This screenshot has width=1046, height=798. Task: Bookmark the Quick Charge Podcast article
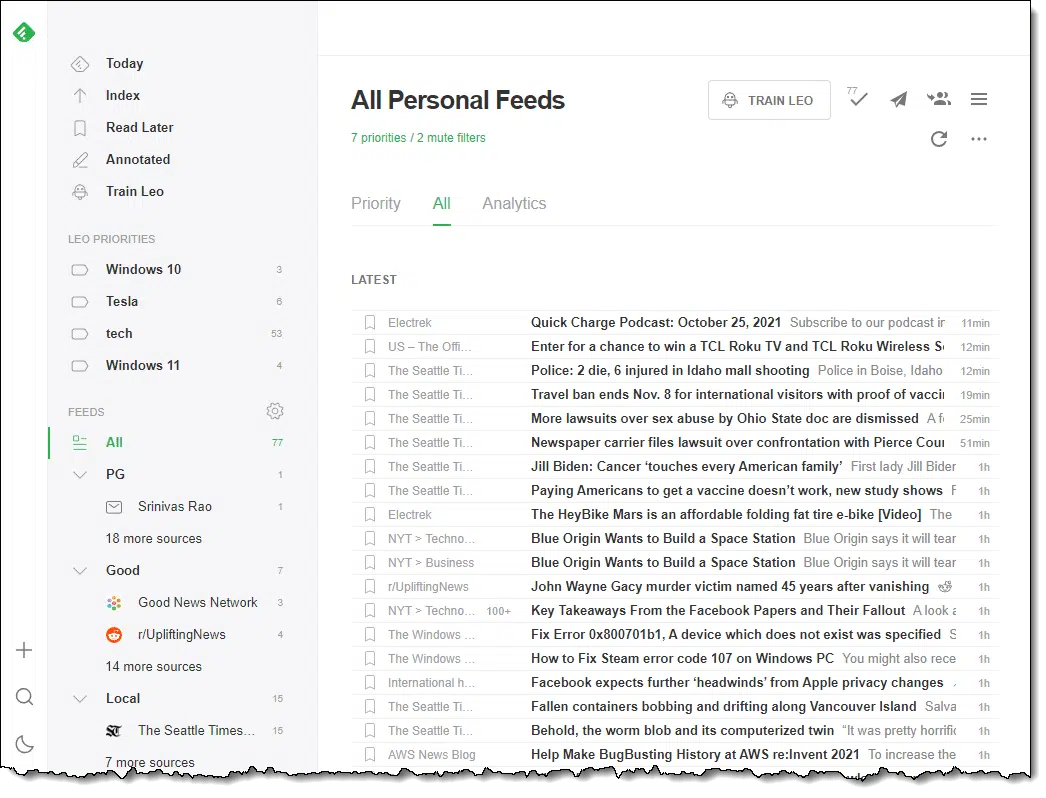pos(370,323)
